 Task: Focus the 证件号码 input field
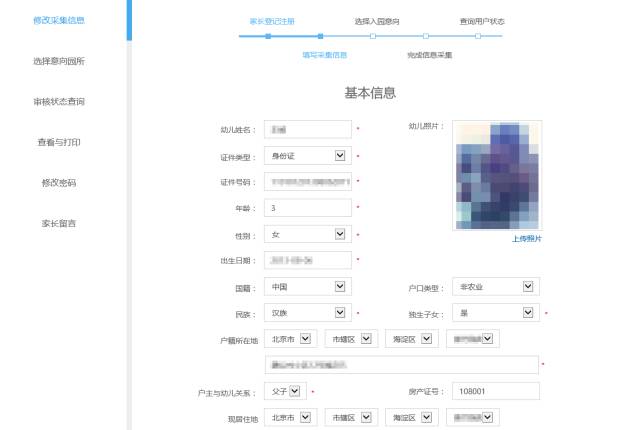tap(308, 182)
